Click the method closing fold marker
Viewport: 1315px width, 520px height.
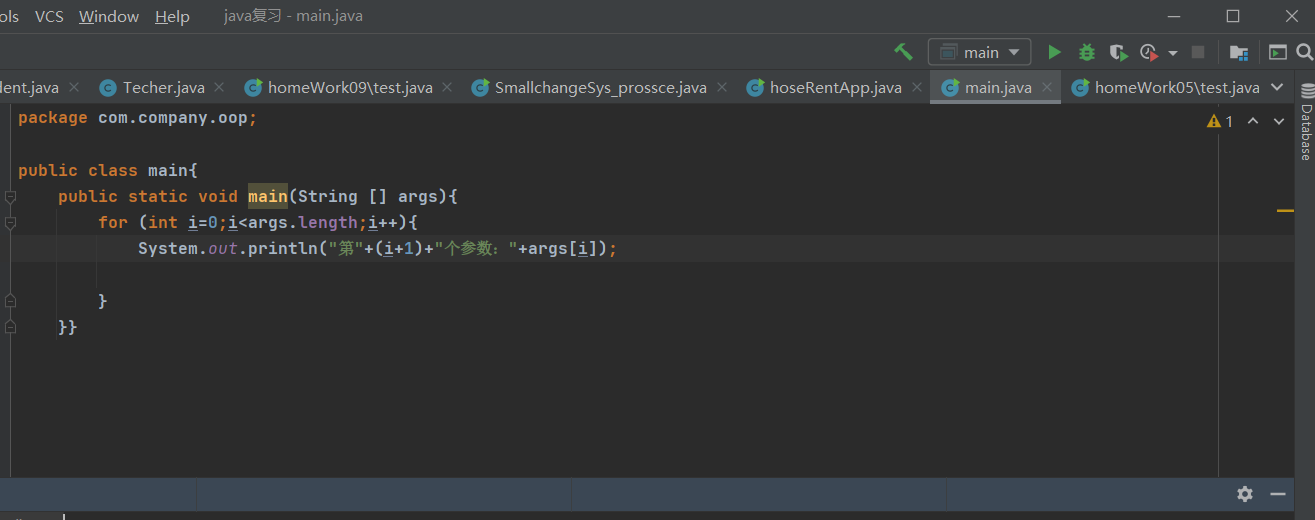pyautogui.click(x=10, y=327)
